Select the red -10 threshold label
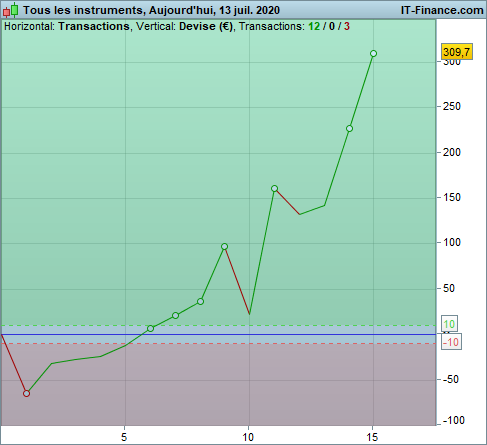This screenshot has width=487, height=445. [451, 342]
